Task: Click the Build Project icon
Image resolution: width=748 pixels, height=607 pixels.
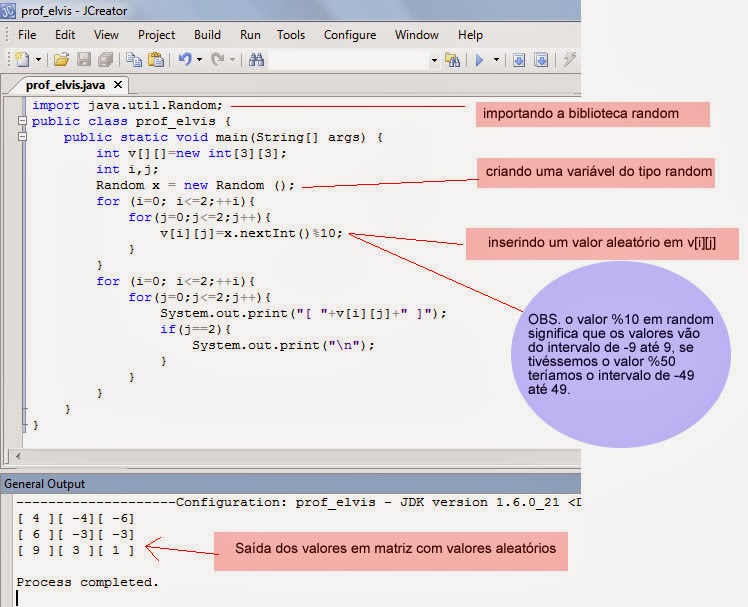Action: tap(541, 60)
